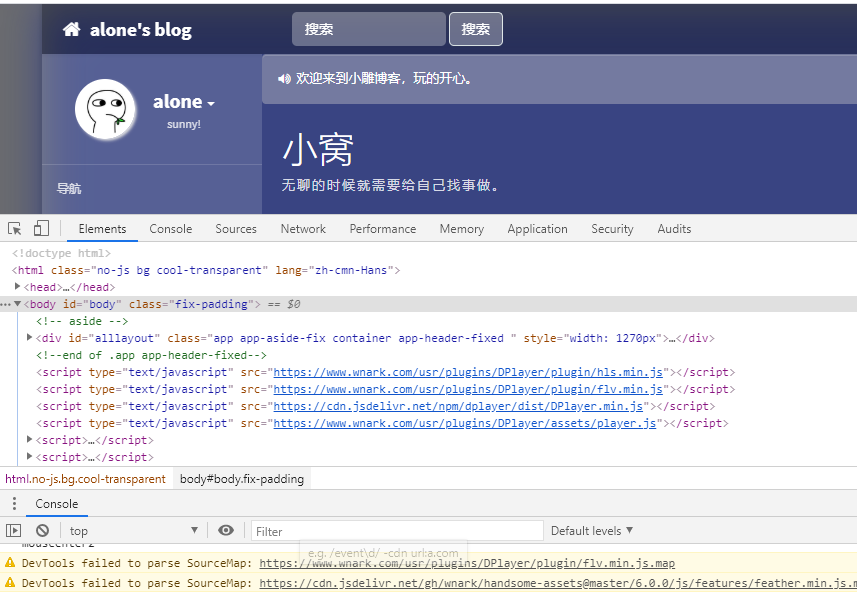857x595 pixels.
Task: Expand the alllayout div node
Action: point(30,338)
